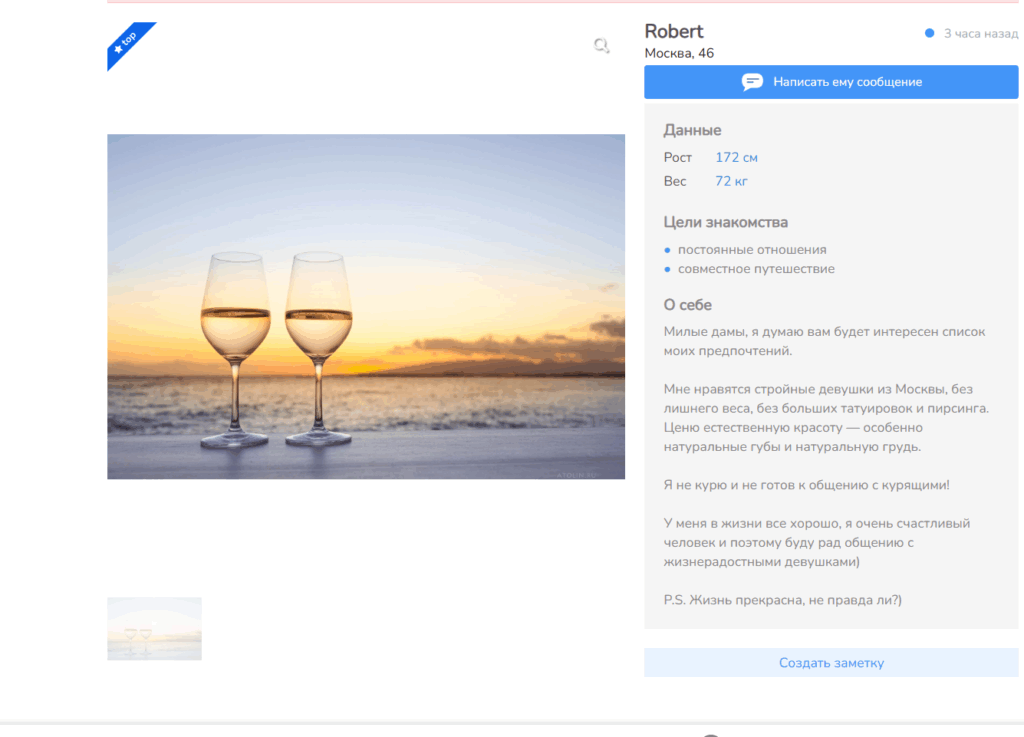Click "постоянные отношения" goal item

point(752,250)
